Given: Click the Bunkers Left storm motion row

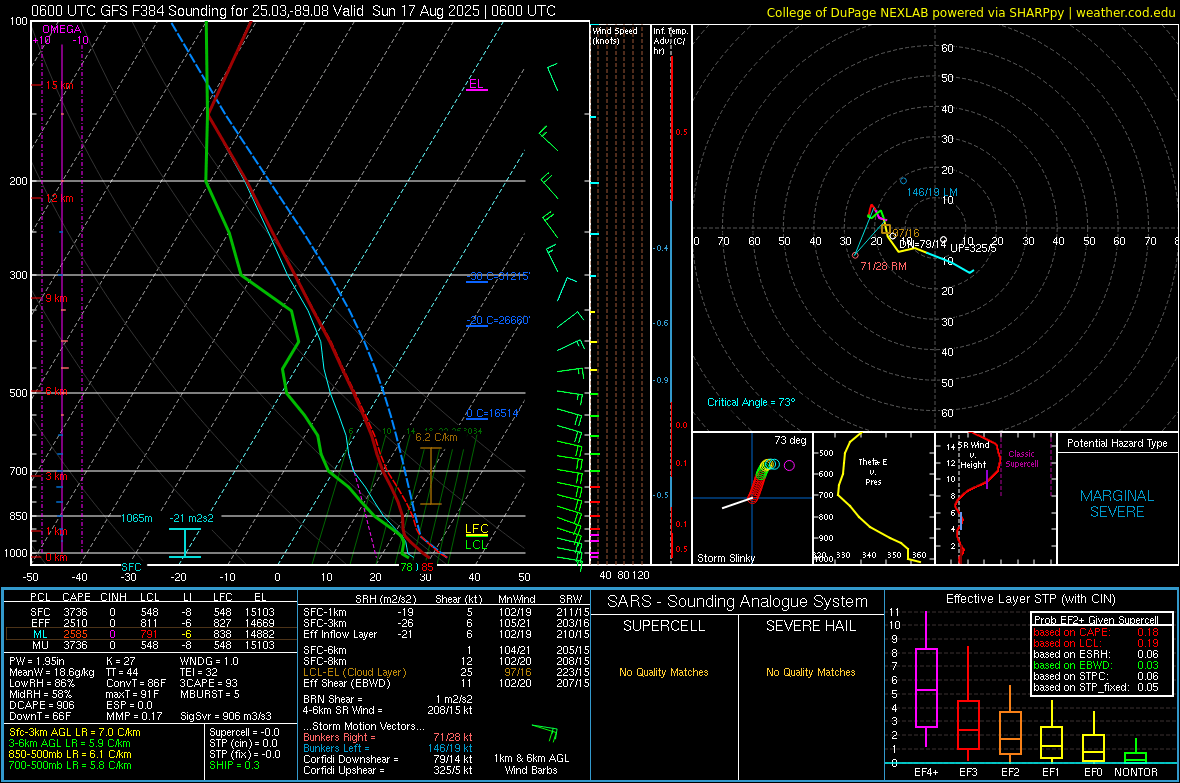Looking at the screenshot, I should 388,748.
